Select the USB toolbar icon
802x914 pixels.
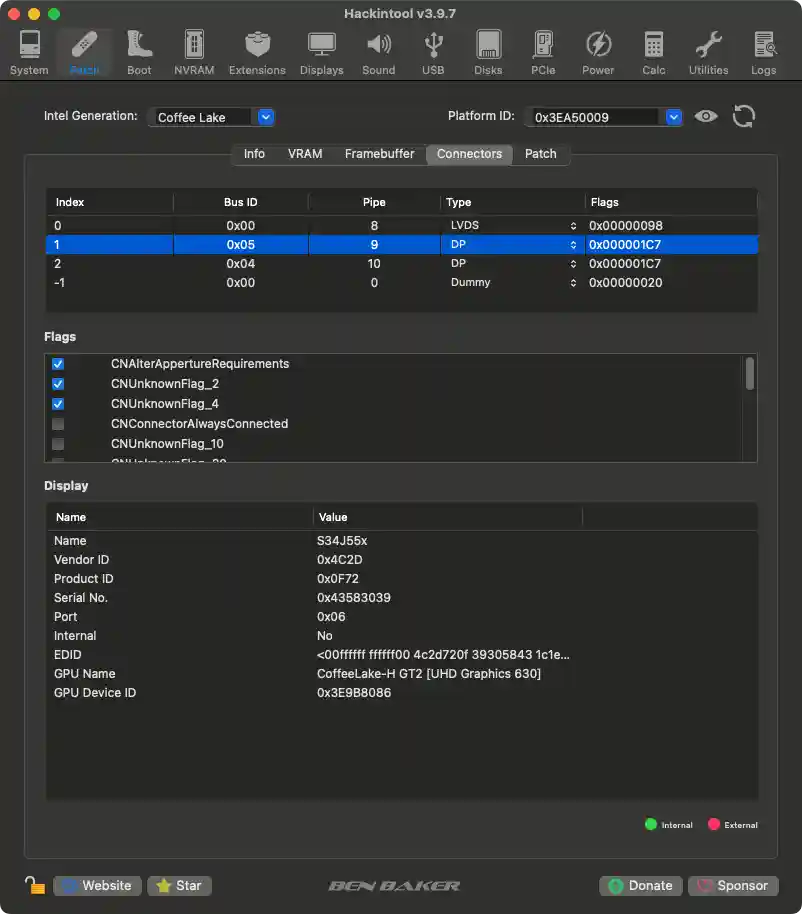point(433,50)
